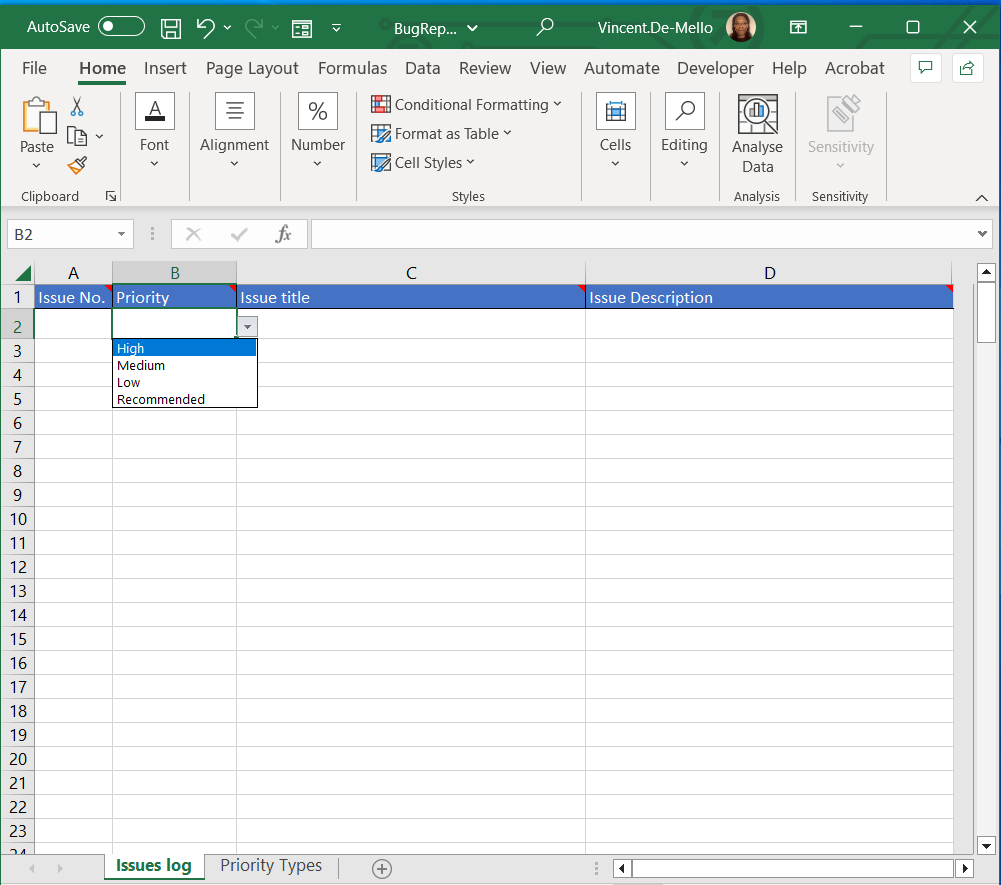Choose Recommended in the dropdown list
Image resolution: width=1001 pixels, height=885 pixels.
[161, 400]
